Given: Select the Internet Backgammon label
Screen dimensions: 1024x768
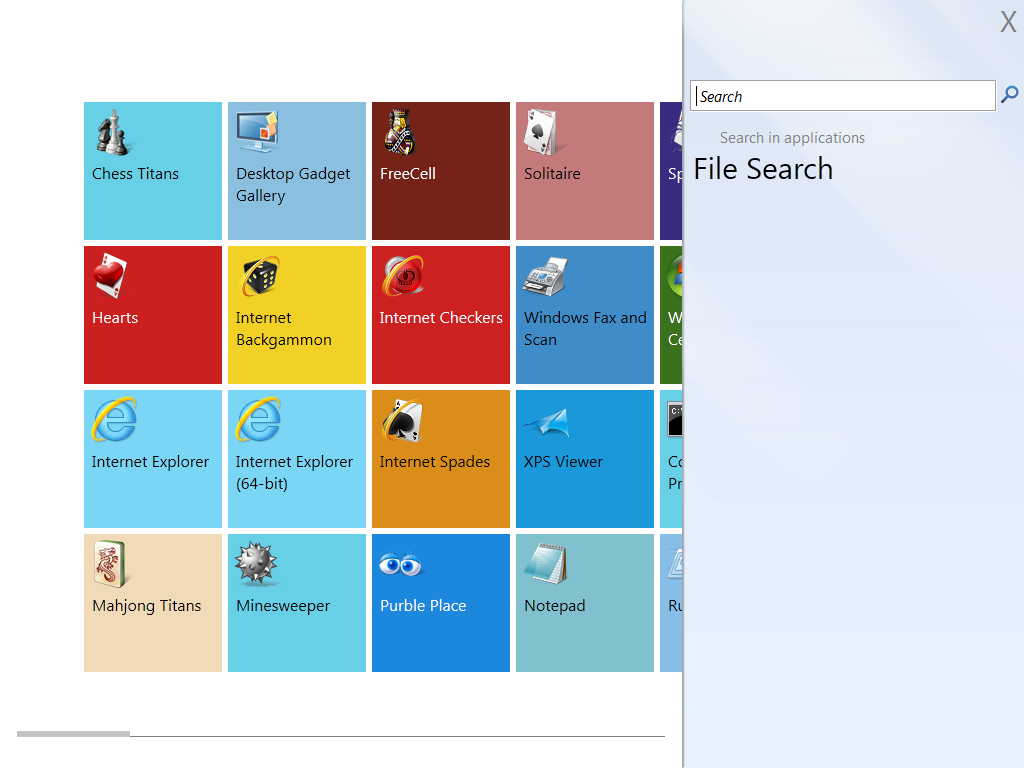Looking at the screenshot, I should [x=283, y=328].
